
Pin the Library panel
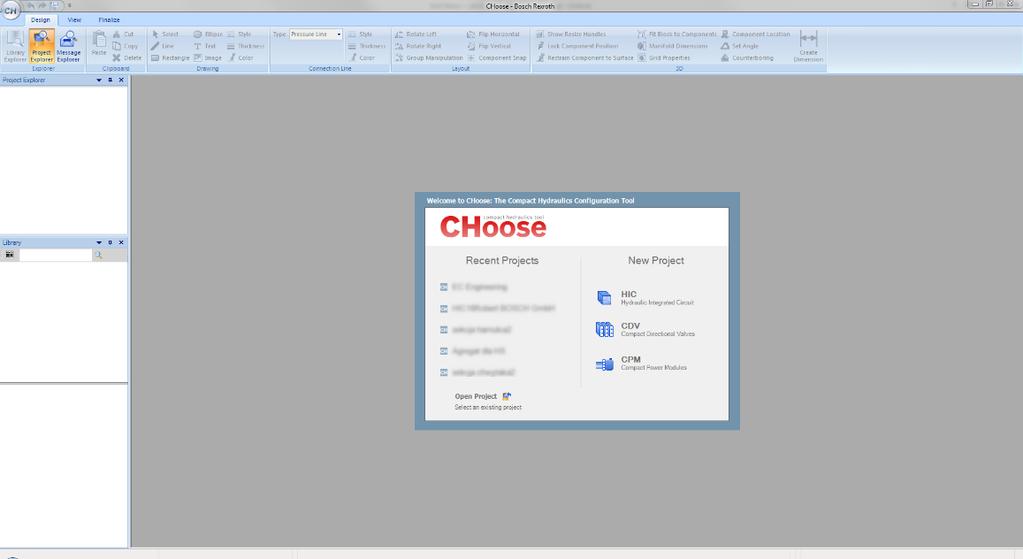coord(110,243)
